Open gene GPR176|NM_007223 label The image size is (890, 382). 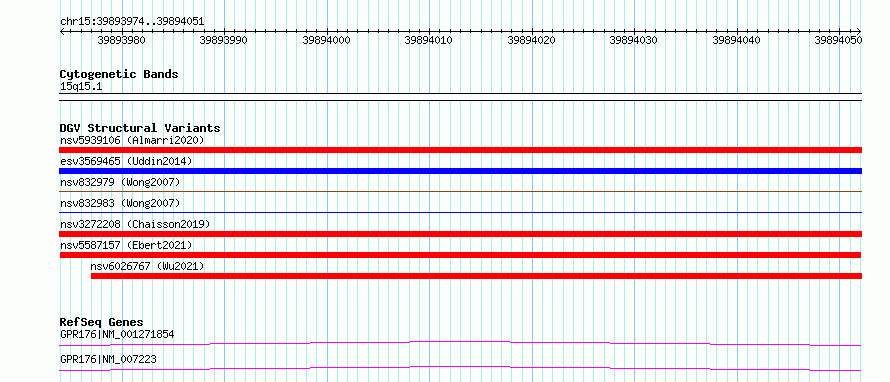108,359
